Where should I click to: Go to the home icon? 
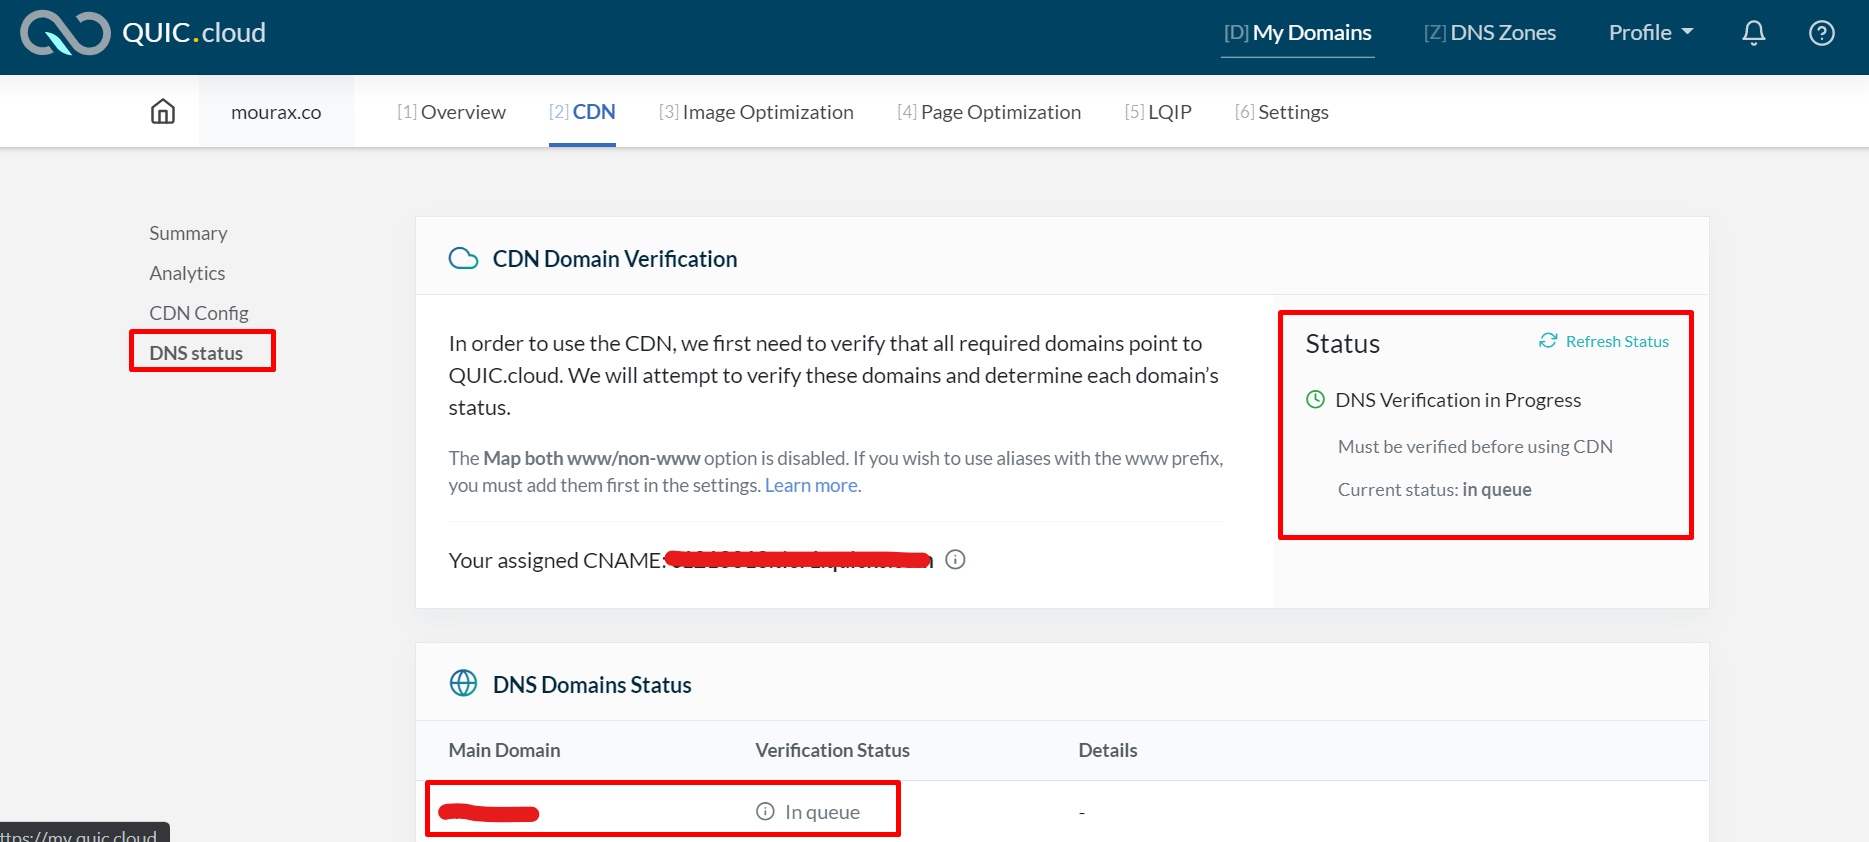pyautogui.click(x=163, y=111)
